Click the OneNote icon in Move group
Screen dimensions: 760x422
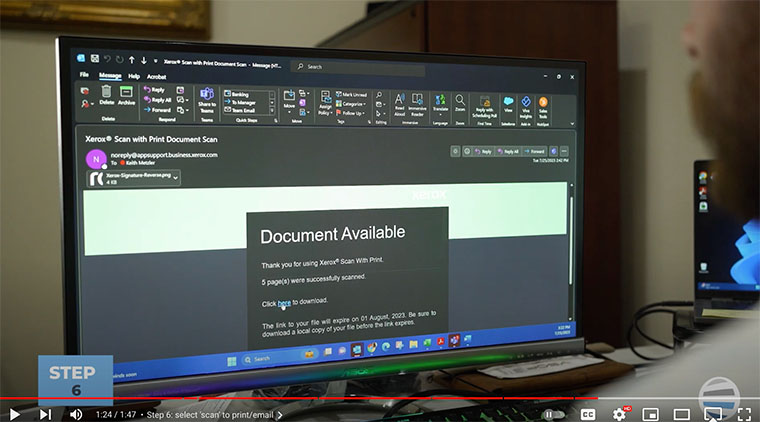302,103
